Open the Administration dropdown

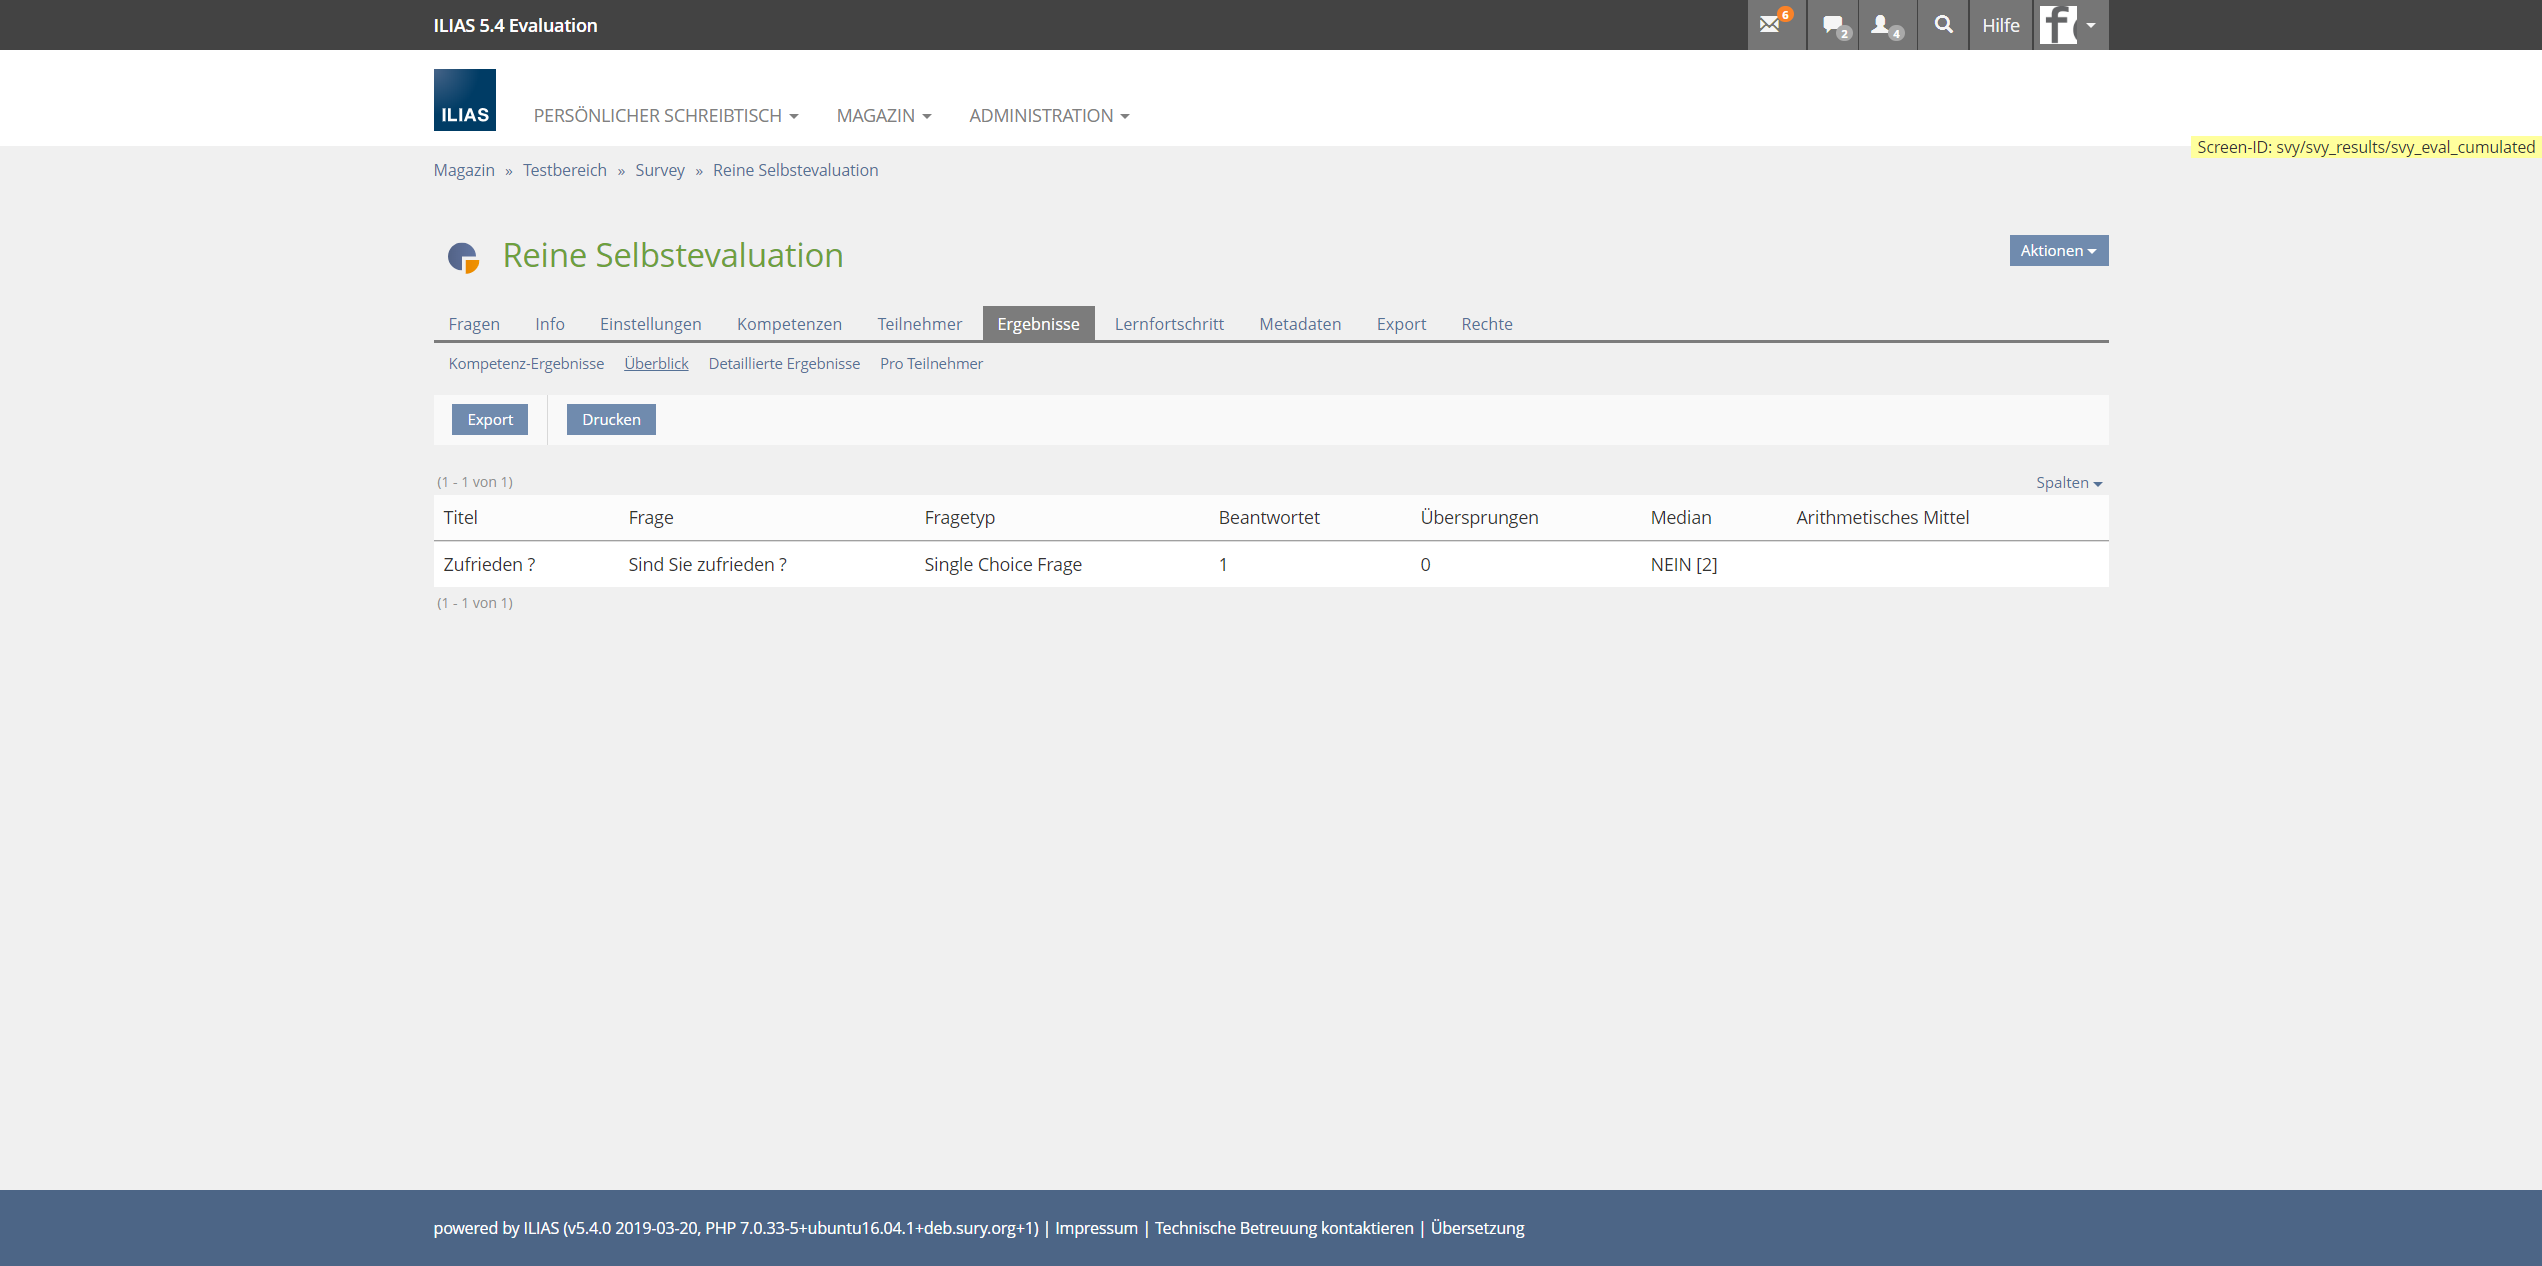pyautogui.click(x=1048, y=116)
